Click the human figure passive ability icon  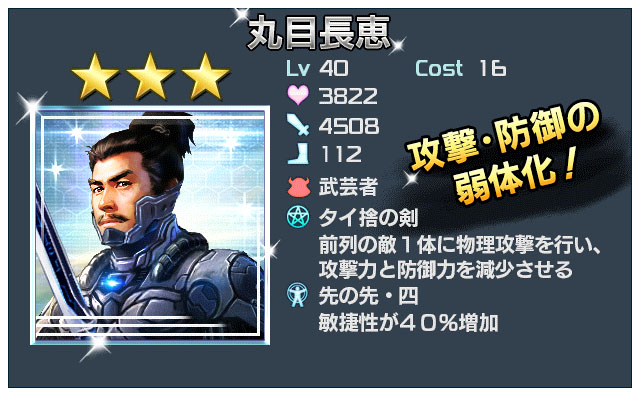297,295
